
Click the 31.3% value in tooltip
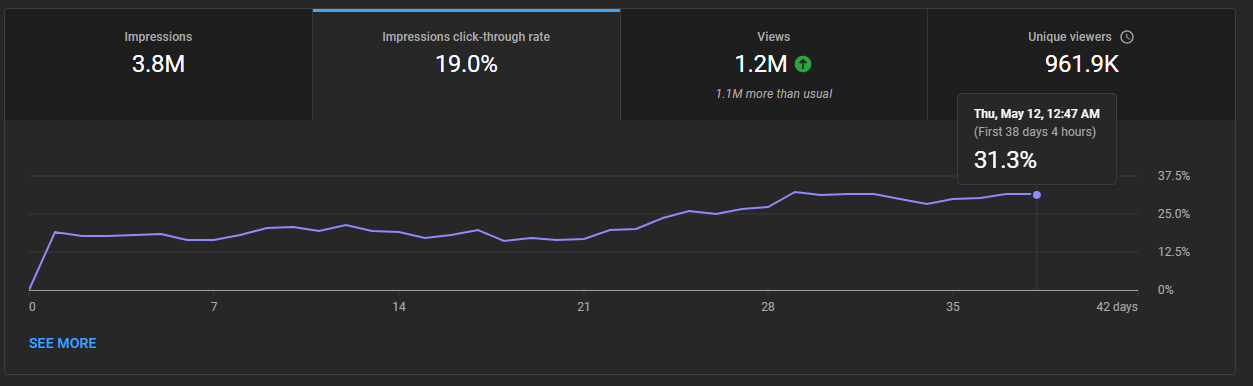(x=1005, y=159)
